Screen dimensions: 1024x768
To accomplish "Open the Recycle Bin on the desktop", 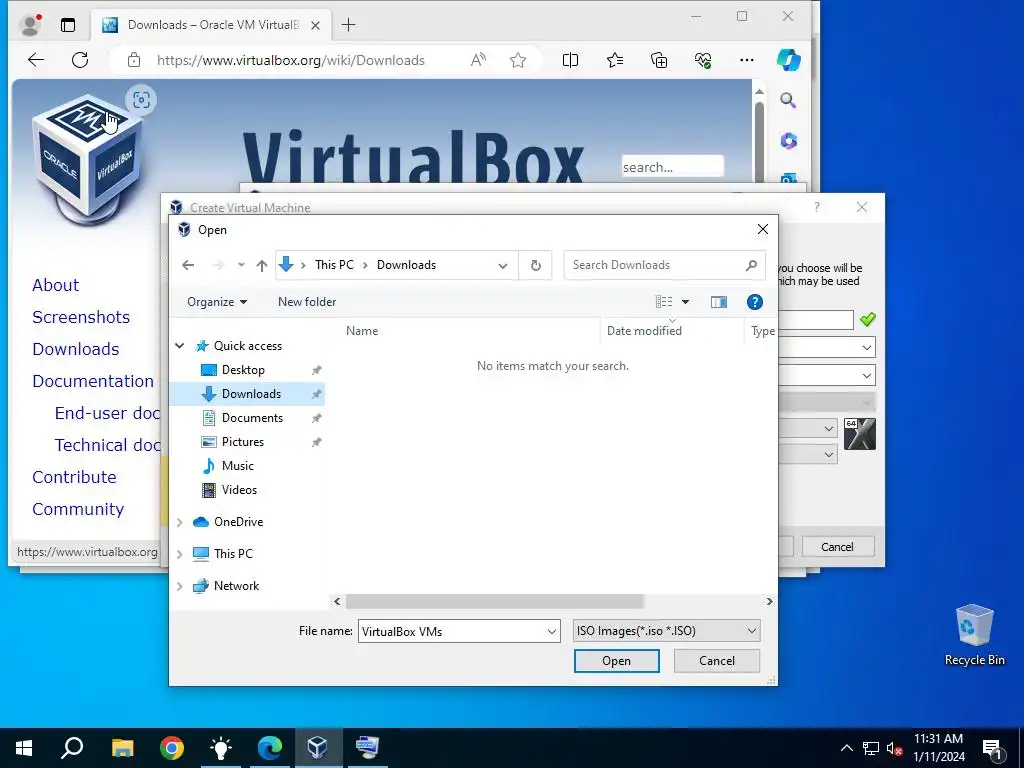I will [974, 635].
